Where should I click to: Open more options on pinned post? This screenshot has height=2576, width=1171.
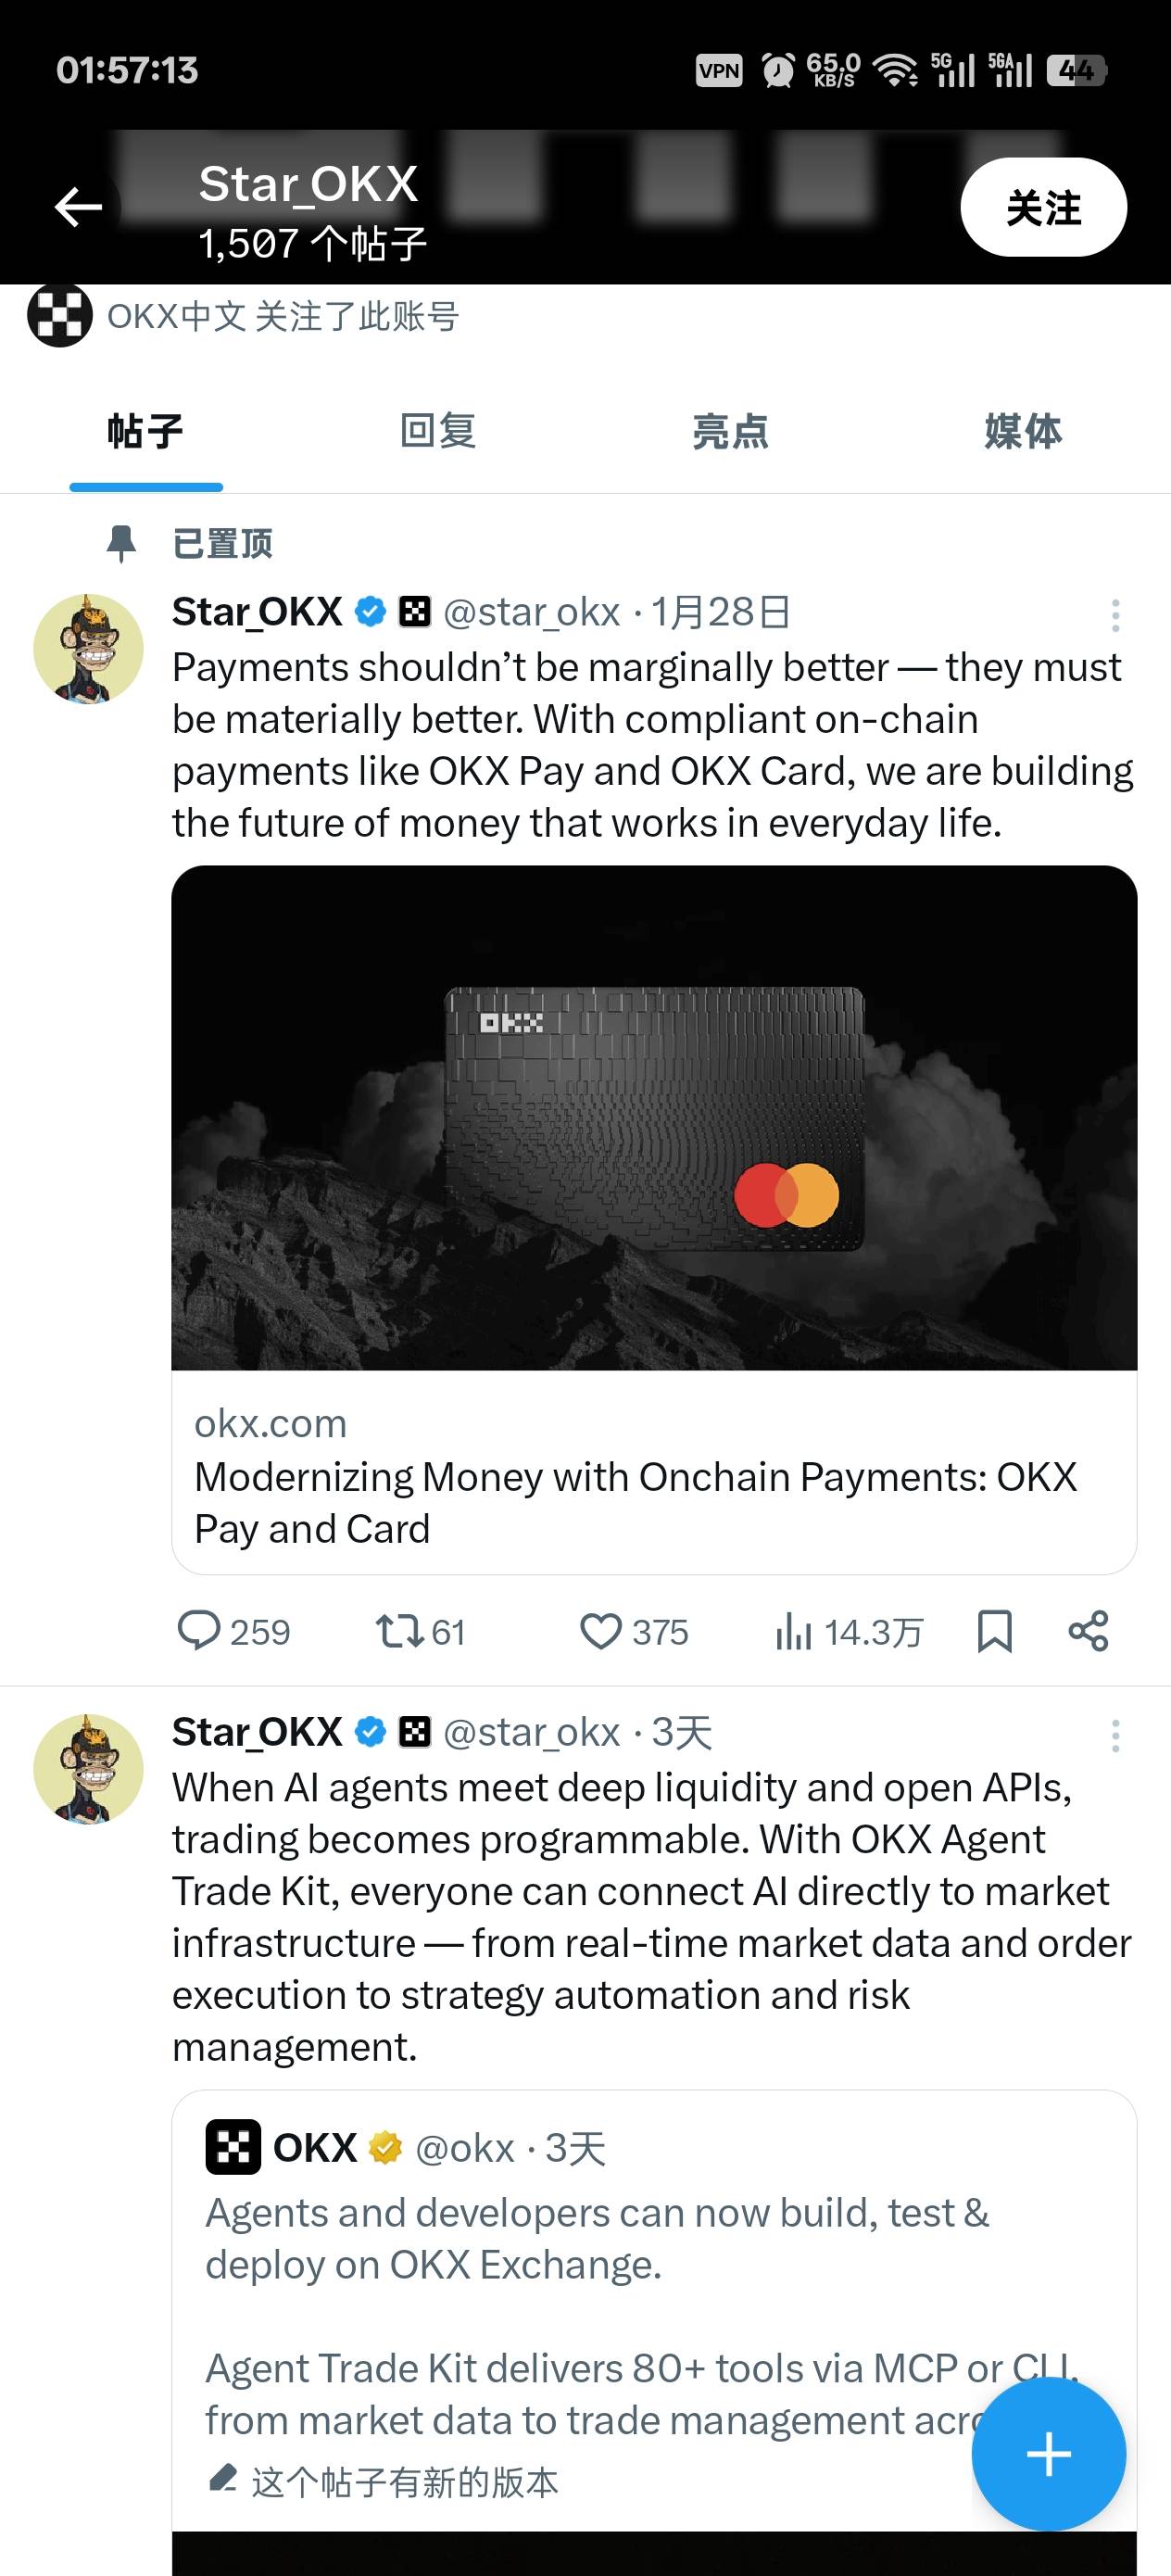[x=1115, y=614]
